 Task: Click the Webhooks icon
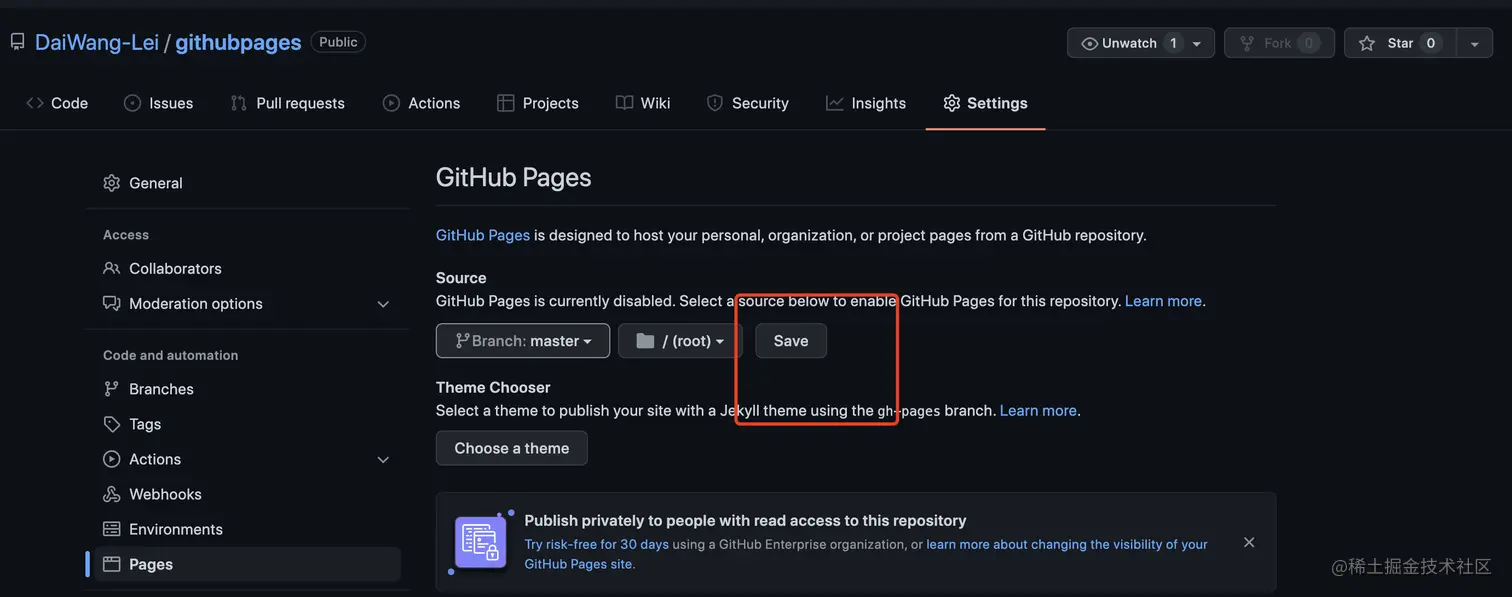click(111, 494)
